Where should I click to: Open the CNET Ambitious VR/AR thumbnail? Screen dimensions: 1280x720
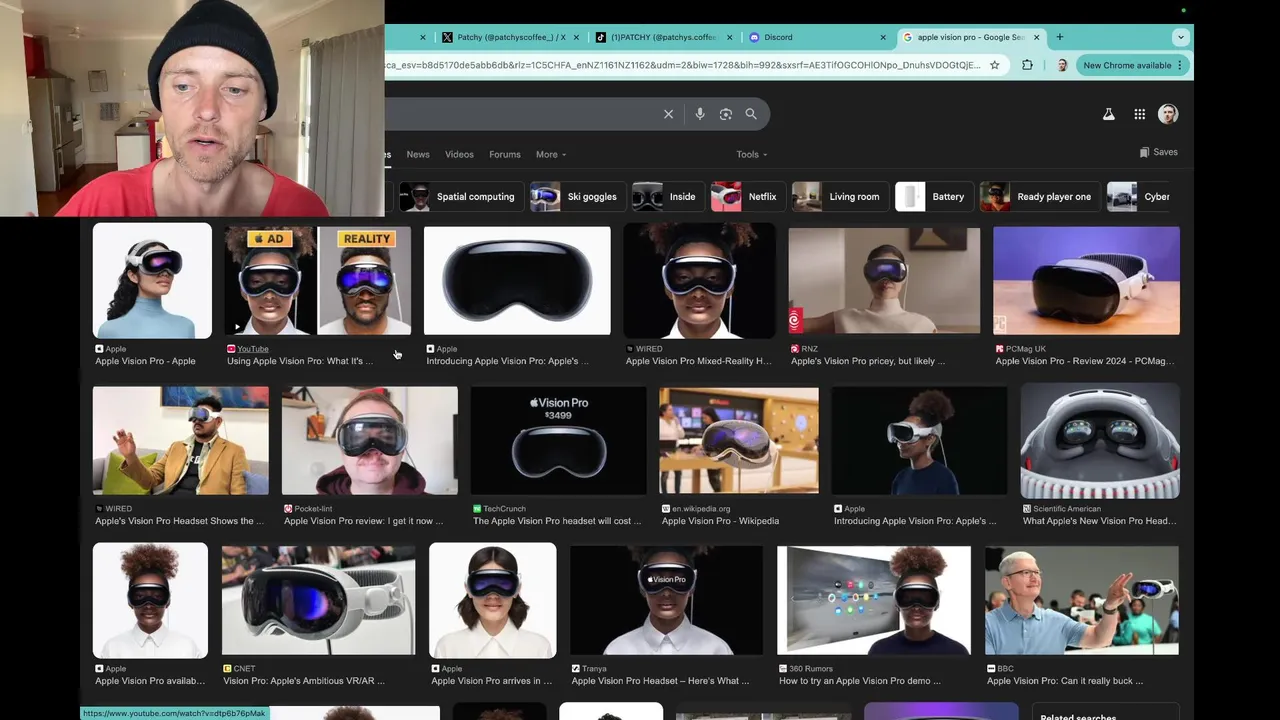(x=318, y=600)
